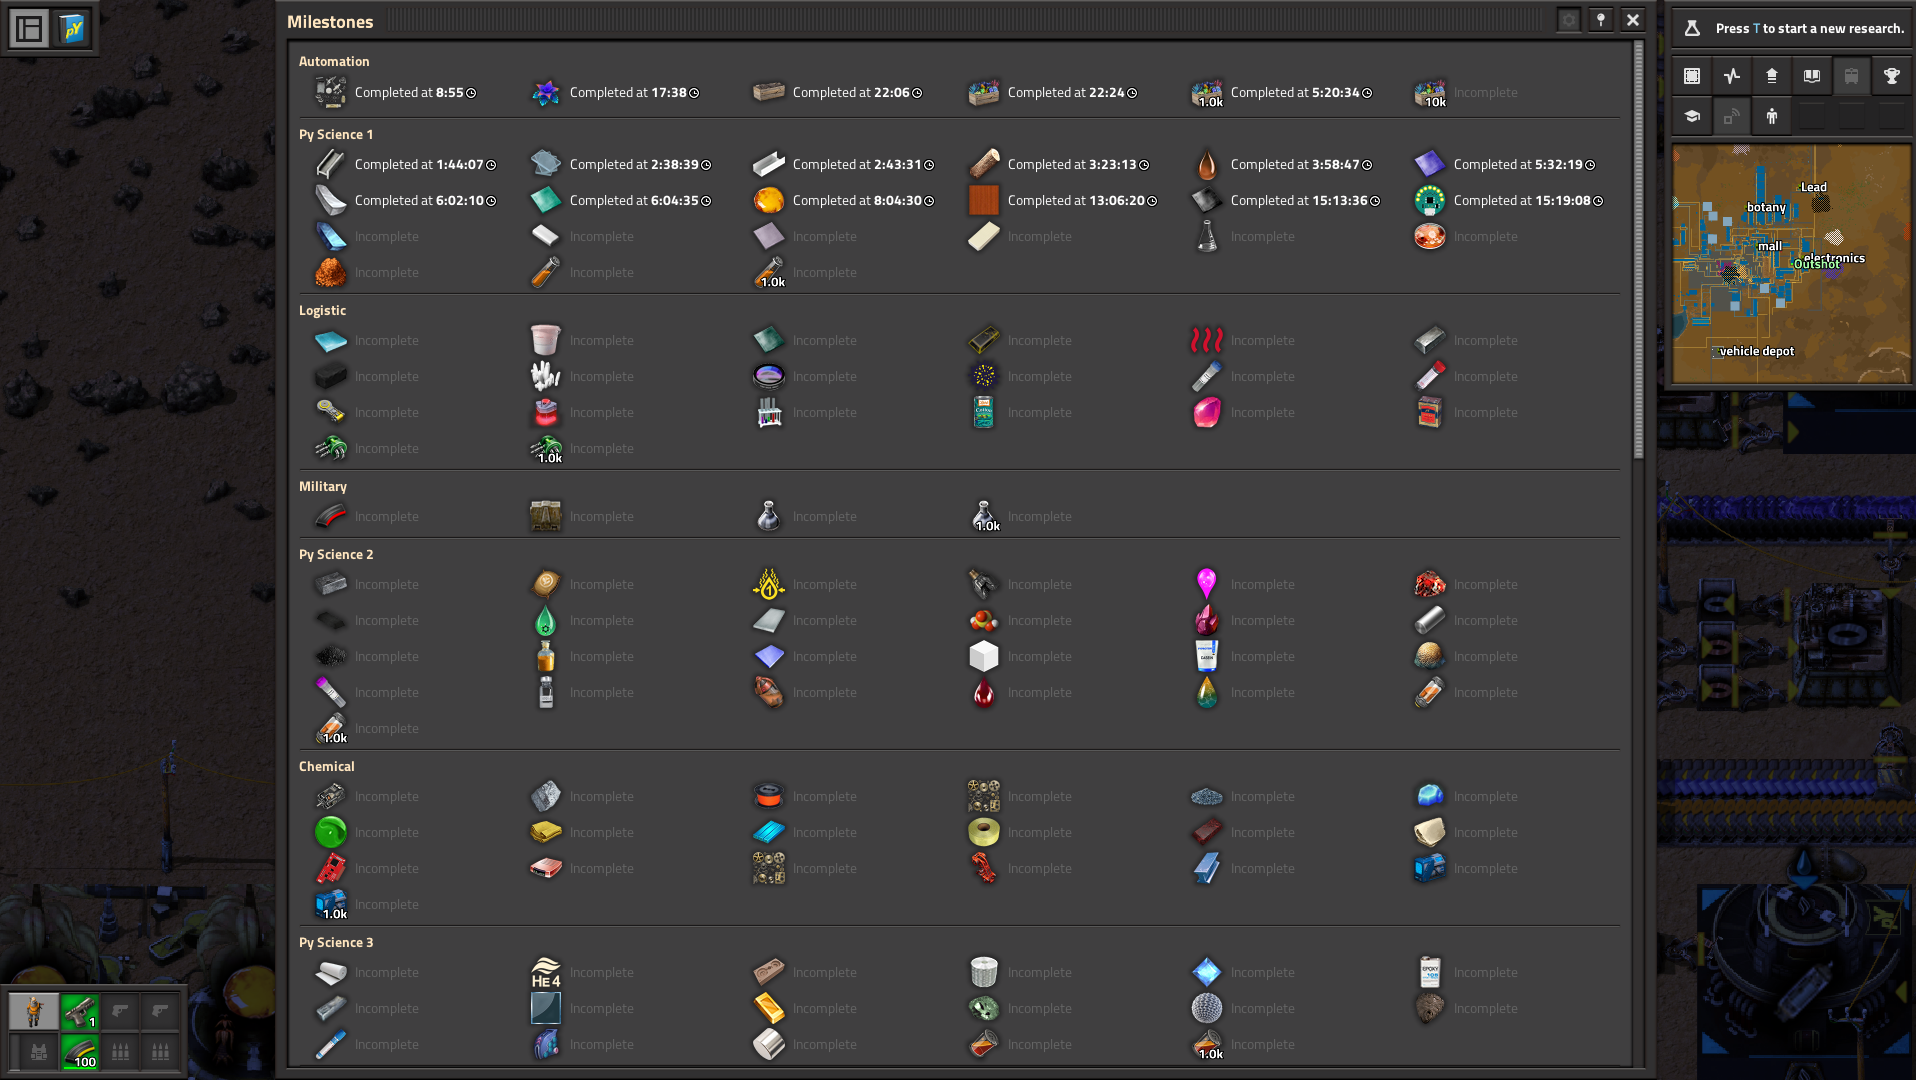Click the teal plate completed at 6:04:35
The image size is (1916, 1080).
545,200
